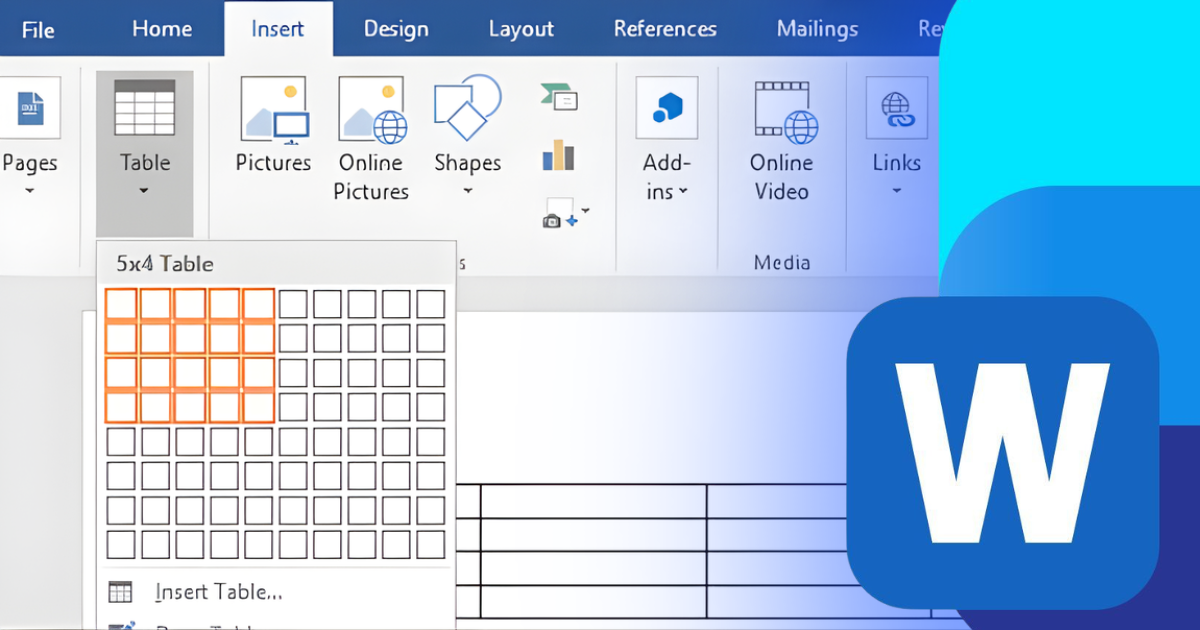
Task: Expand the Links dropdown arrow
Action: point(896,191)
